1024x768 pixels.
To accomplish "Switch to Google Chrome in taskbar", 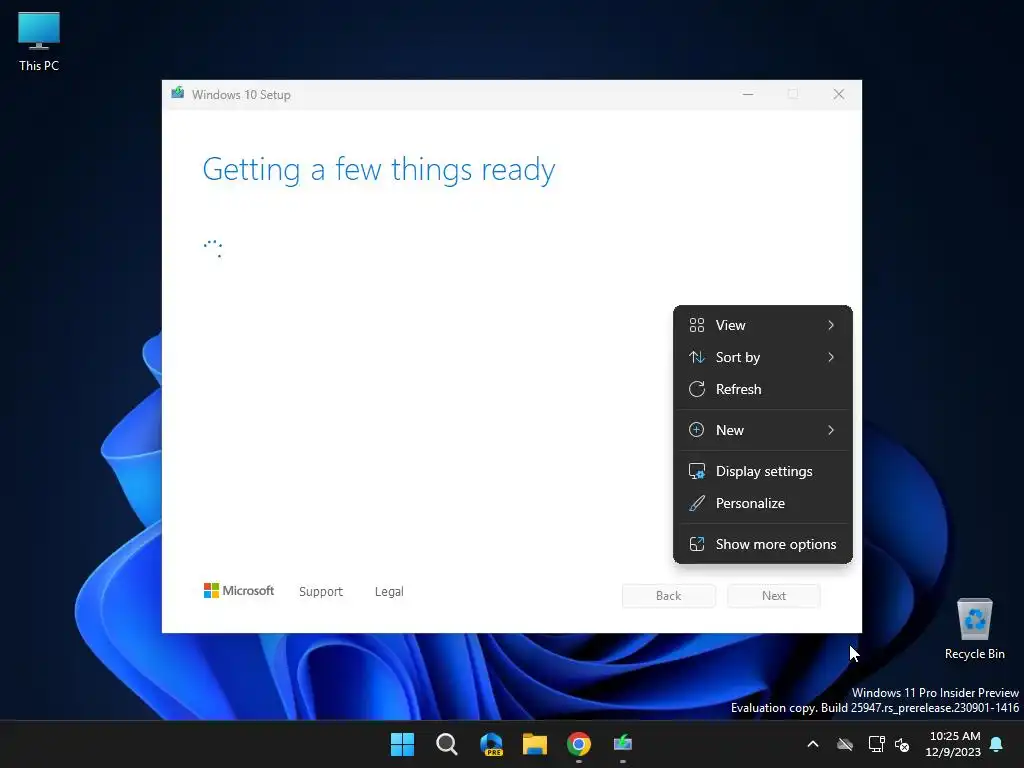I will point(579,744).
